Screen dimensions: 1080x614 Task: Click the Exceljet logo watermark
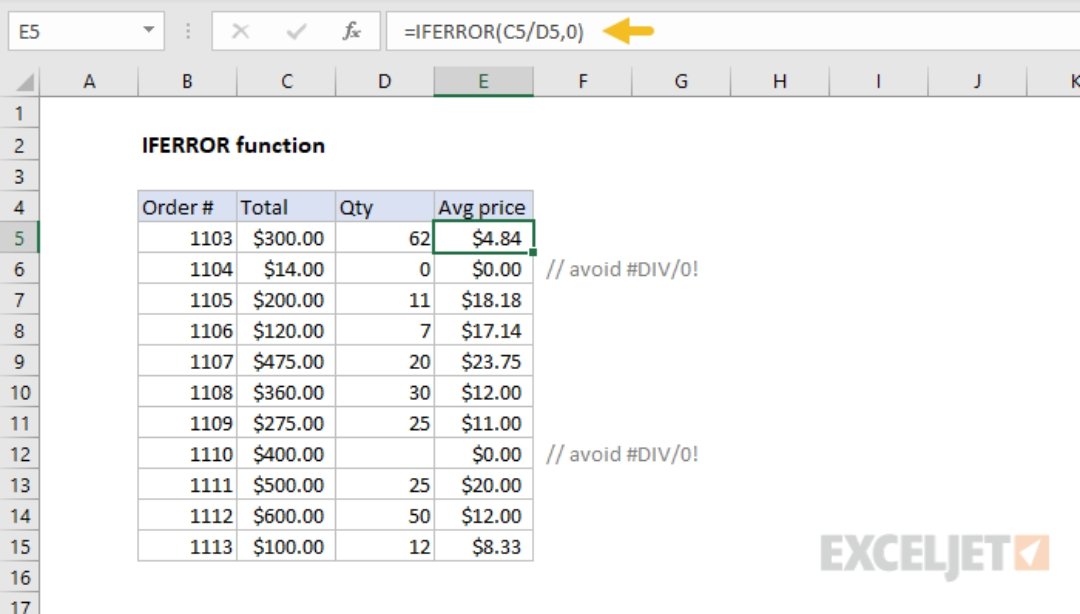(x=934, y=553)
